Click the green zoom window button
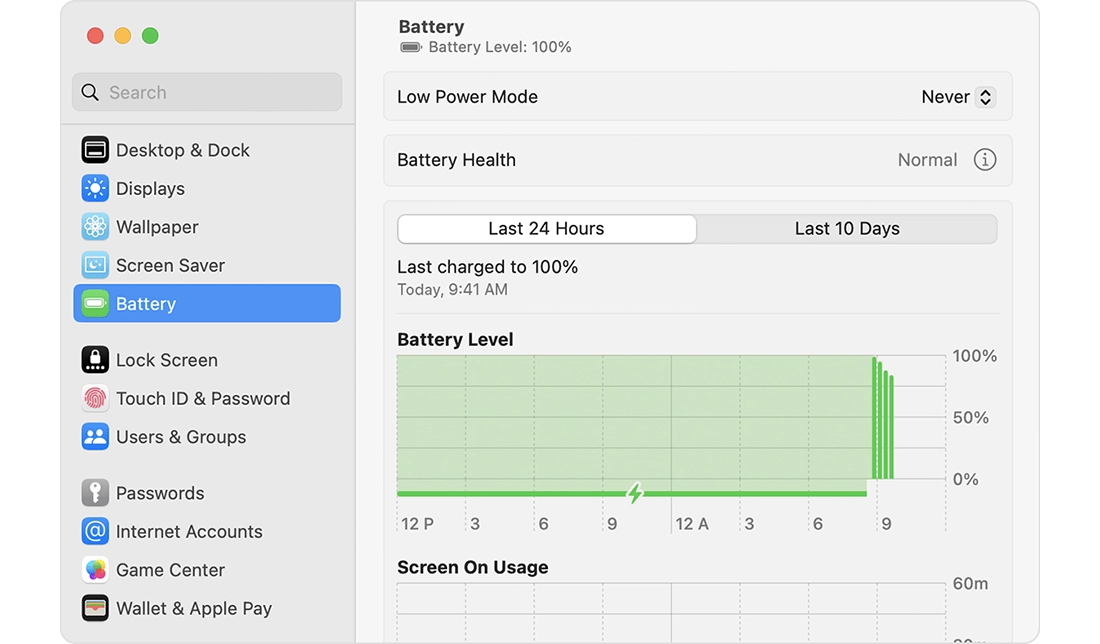1100x644 pixels. coord(150,36)
